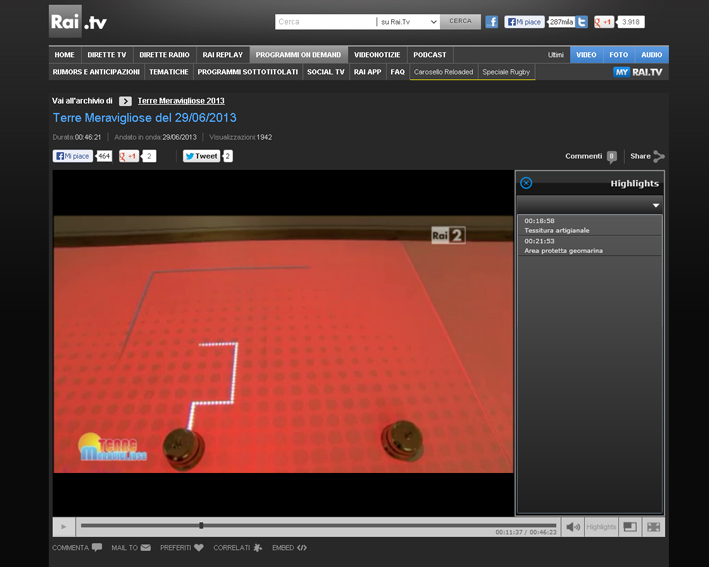The width and height of the screenshot is (709, 567).
Task: Click the Share icon
Action: click(x=659, y=156)
